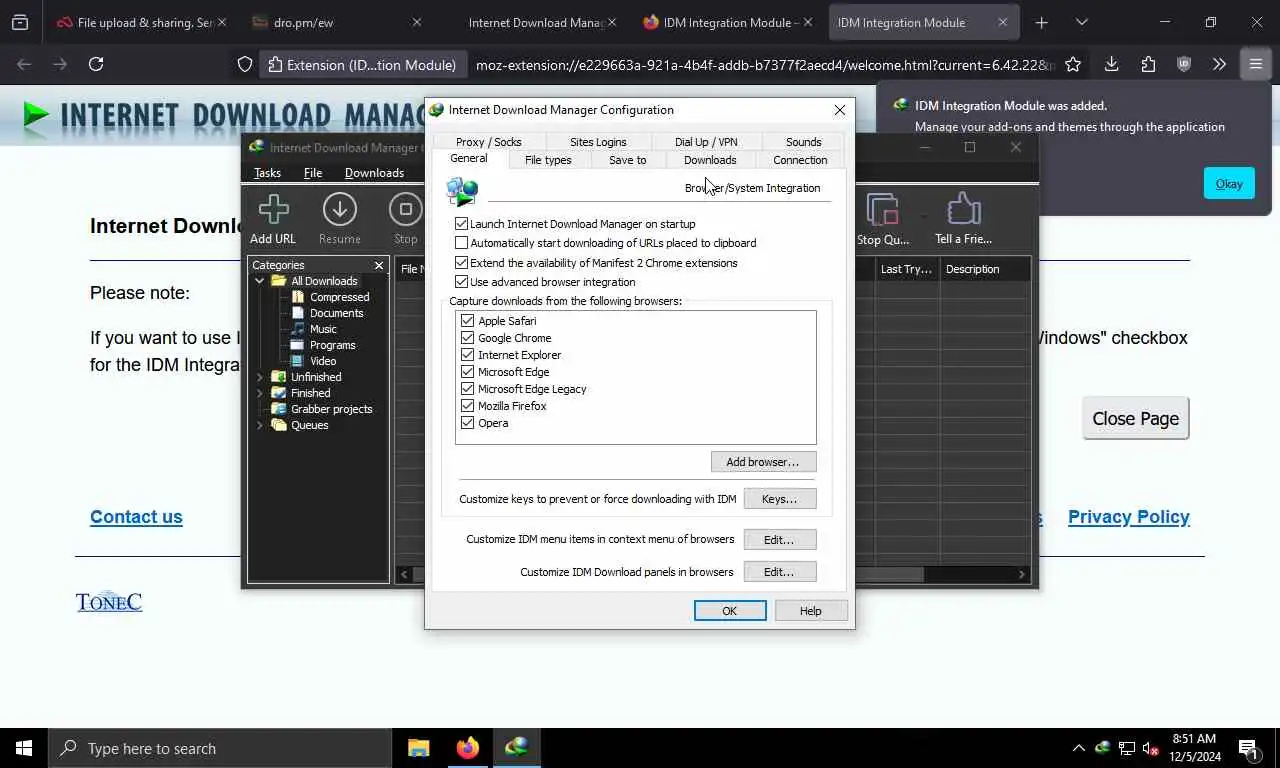The width and height of the screenshot is (1280, 768).
Task: Close the Categories panel with its X
Action: pos(379,265)
